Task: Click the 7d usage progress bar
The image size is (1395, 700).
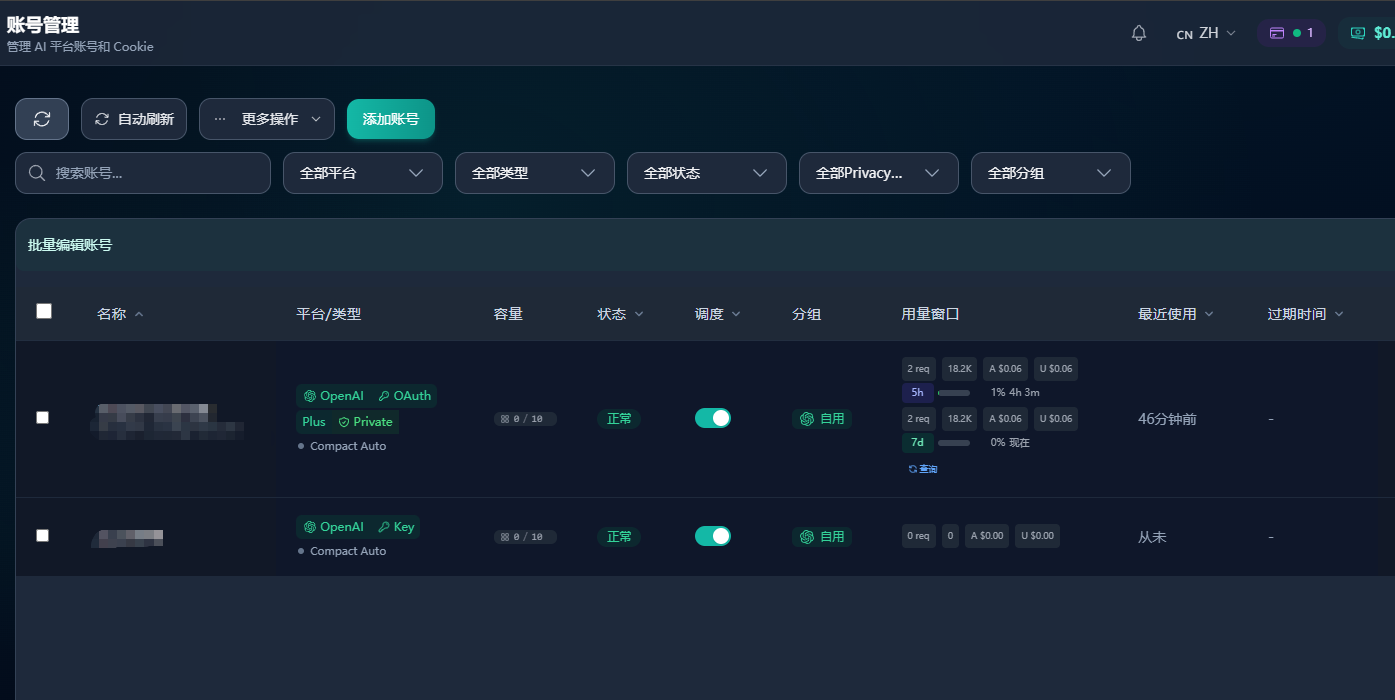Action: (x=954, y=443)
